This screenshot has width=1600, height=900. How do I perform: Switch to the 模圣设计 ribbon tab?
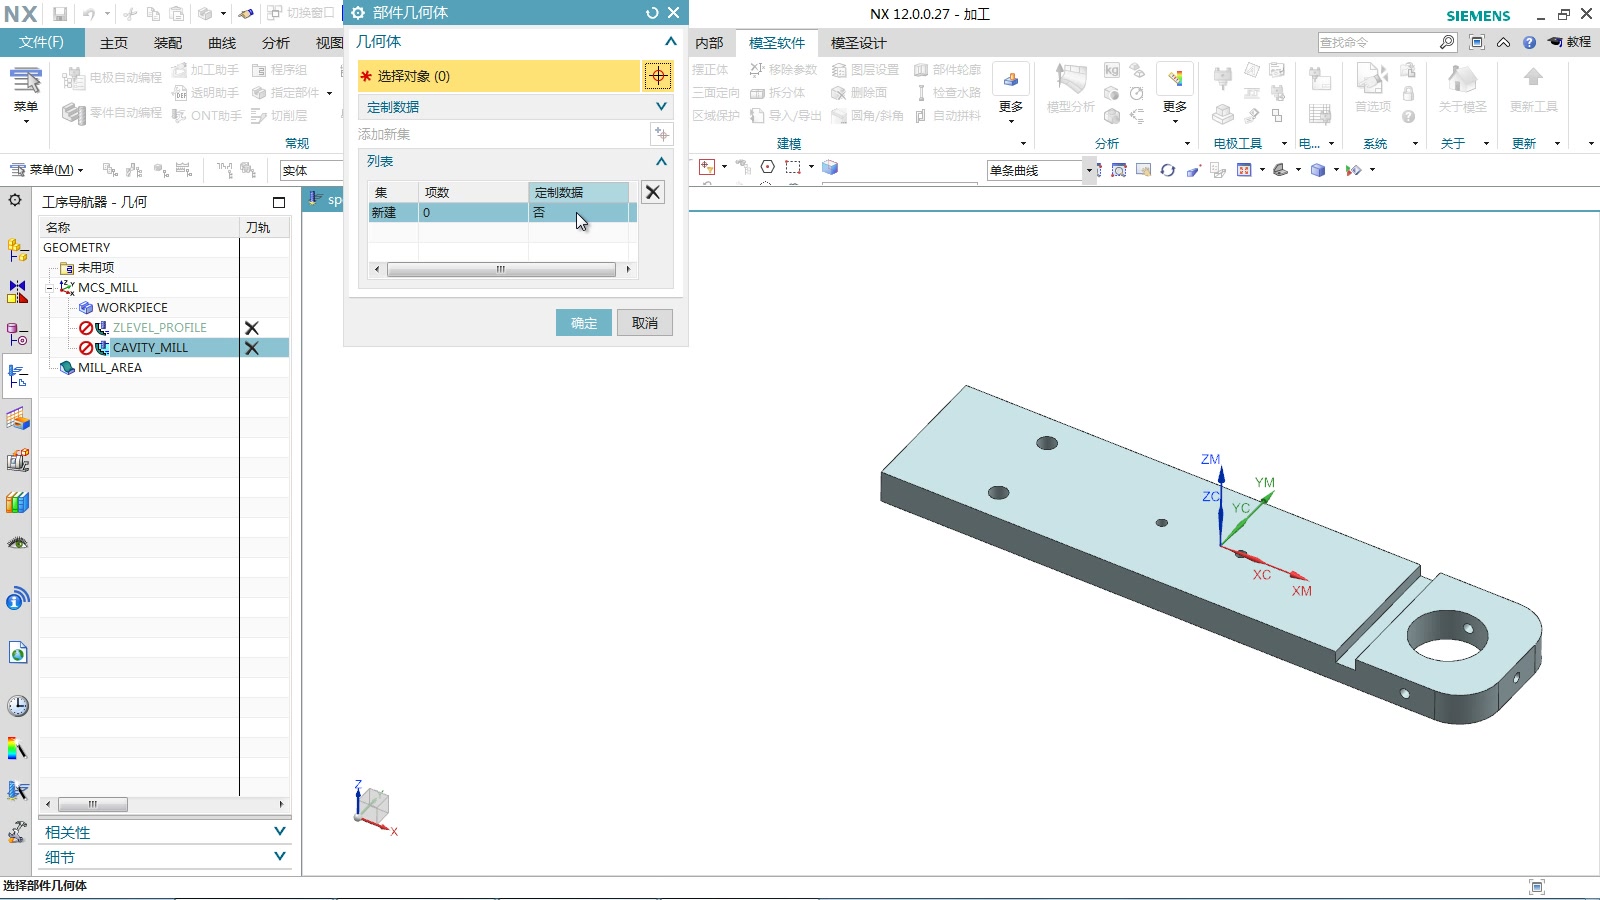coord(858,43)
